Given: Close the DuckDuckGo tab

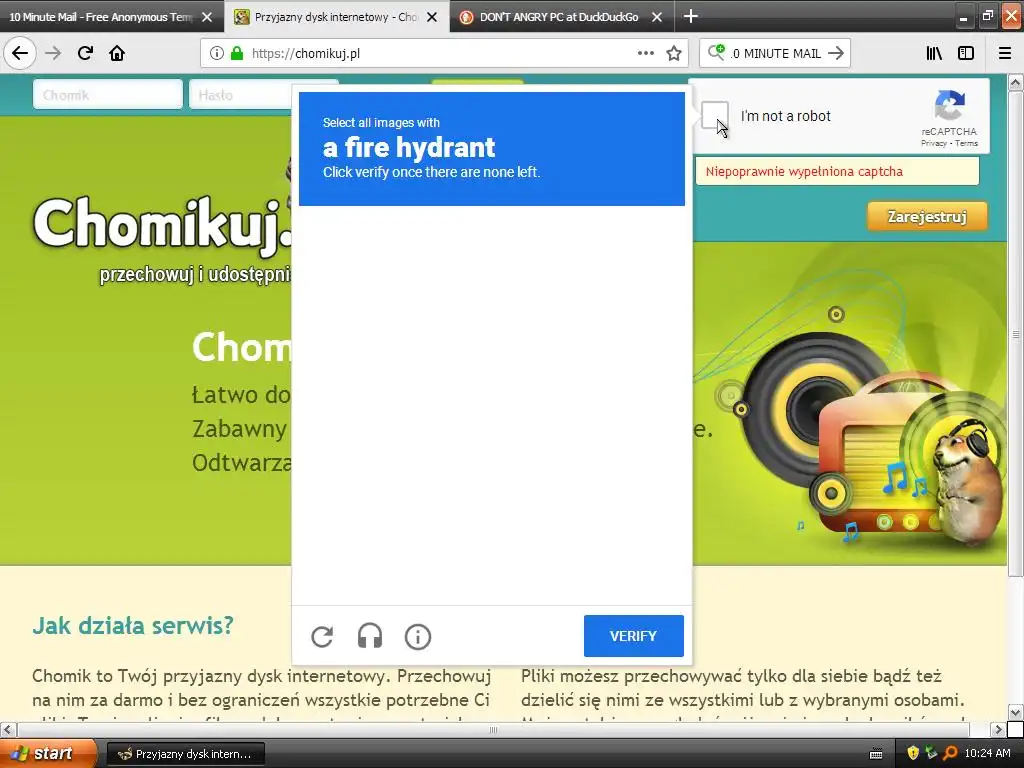Looking at the screenshot, I should tap(657, 17).
